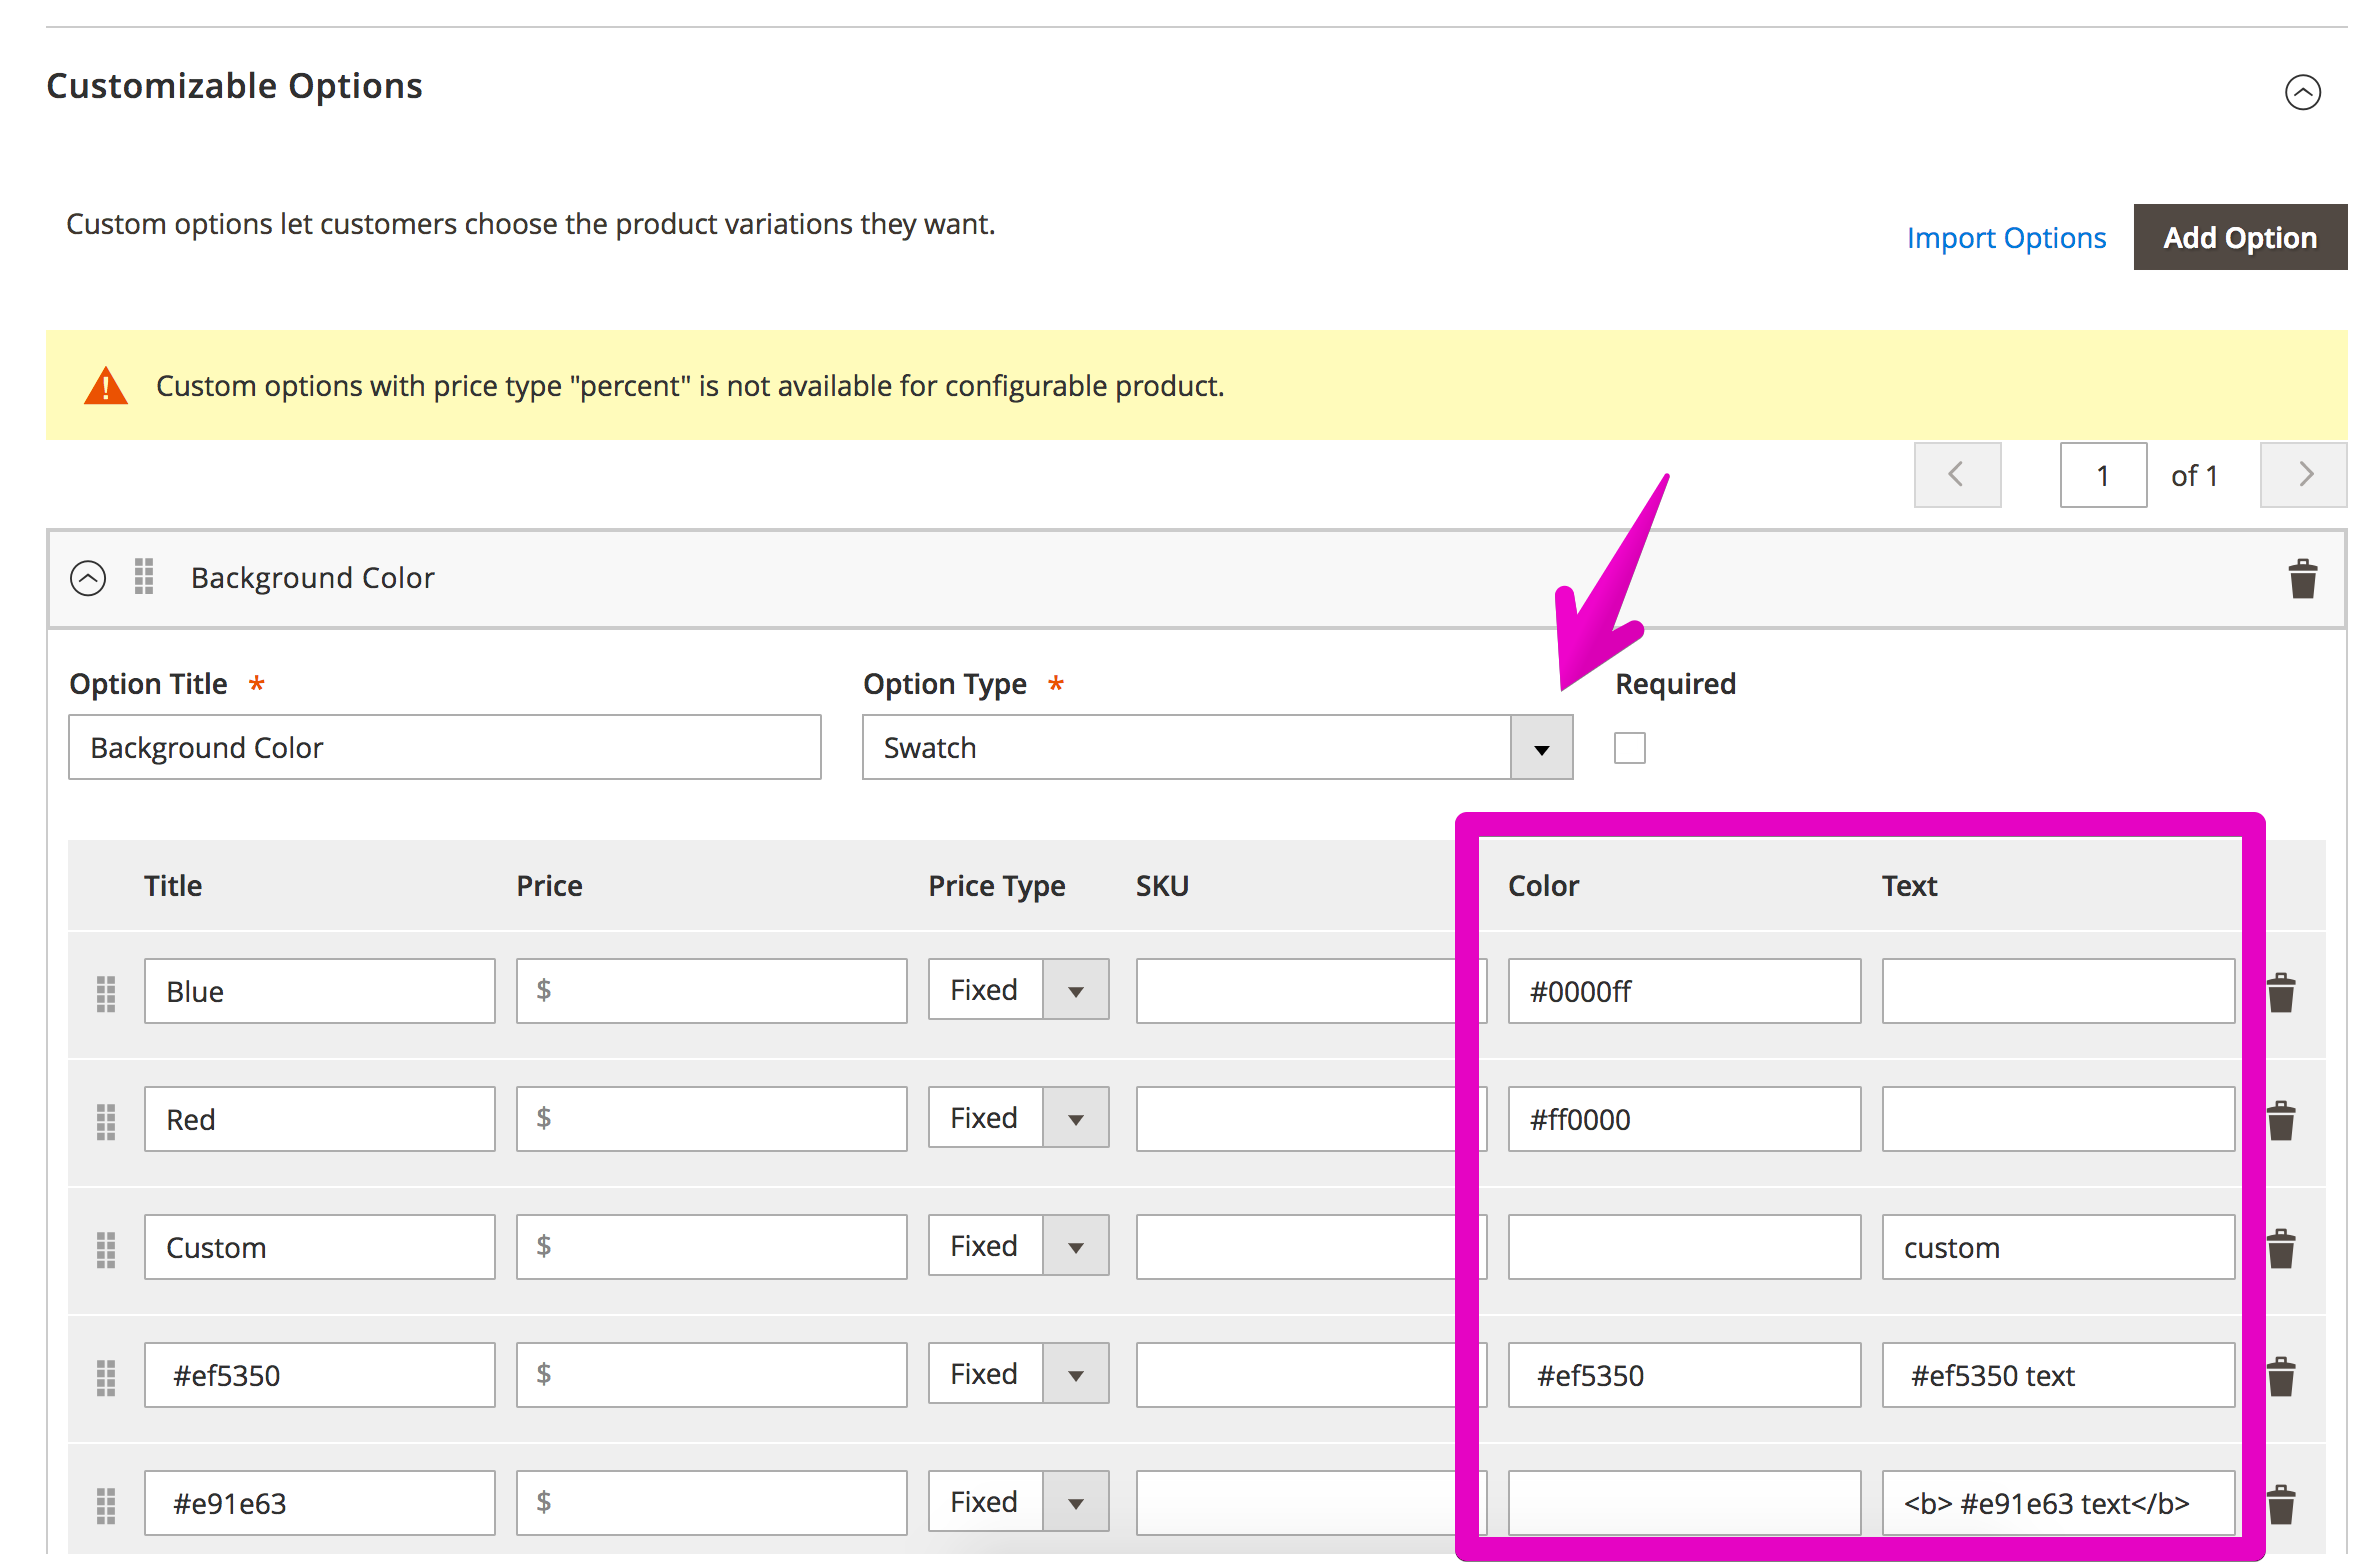This screenshot has width=2368, height=1565.
Task: Click SKU field in Blue row
Action: [1311, 991]
